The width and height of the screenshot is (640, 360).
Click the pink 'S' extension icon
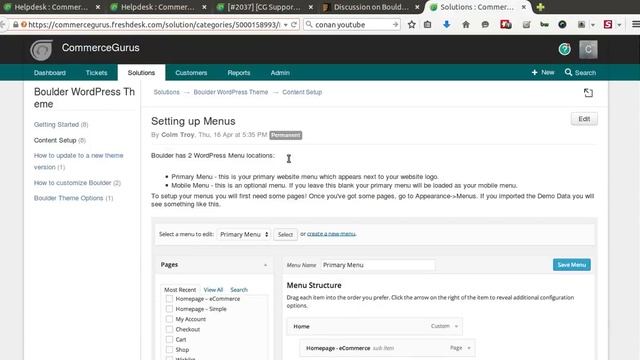(608, 24)
